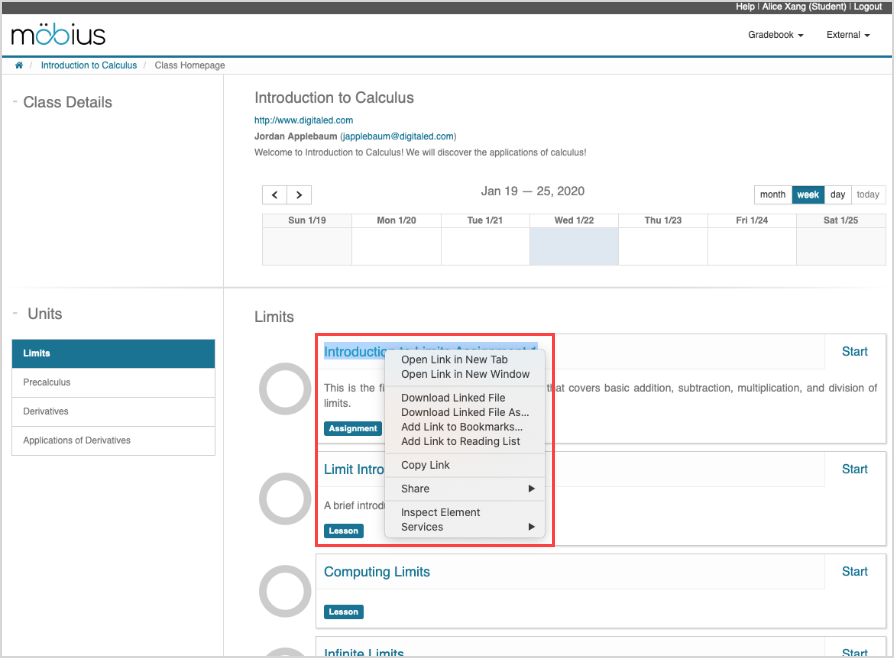894x658 pixels.
Task: Open the Gradebook dropdown
Action: click(x=775, y=35)
